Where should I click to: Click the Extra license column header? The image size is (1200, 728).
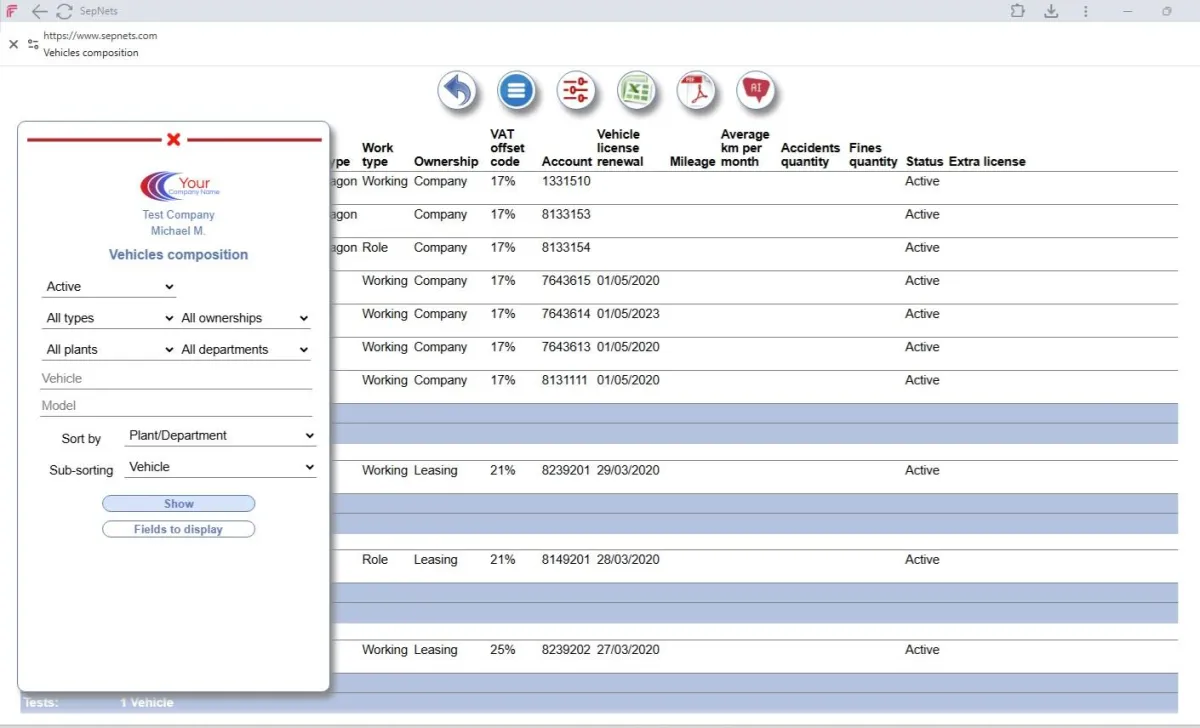tap(987, 162)
